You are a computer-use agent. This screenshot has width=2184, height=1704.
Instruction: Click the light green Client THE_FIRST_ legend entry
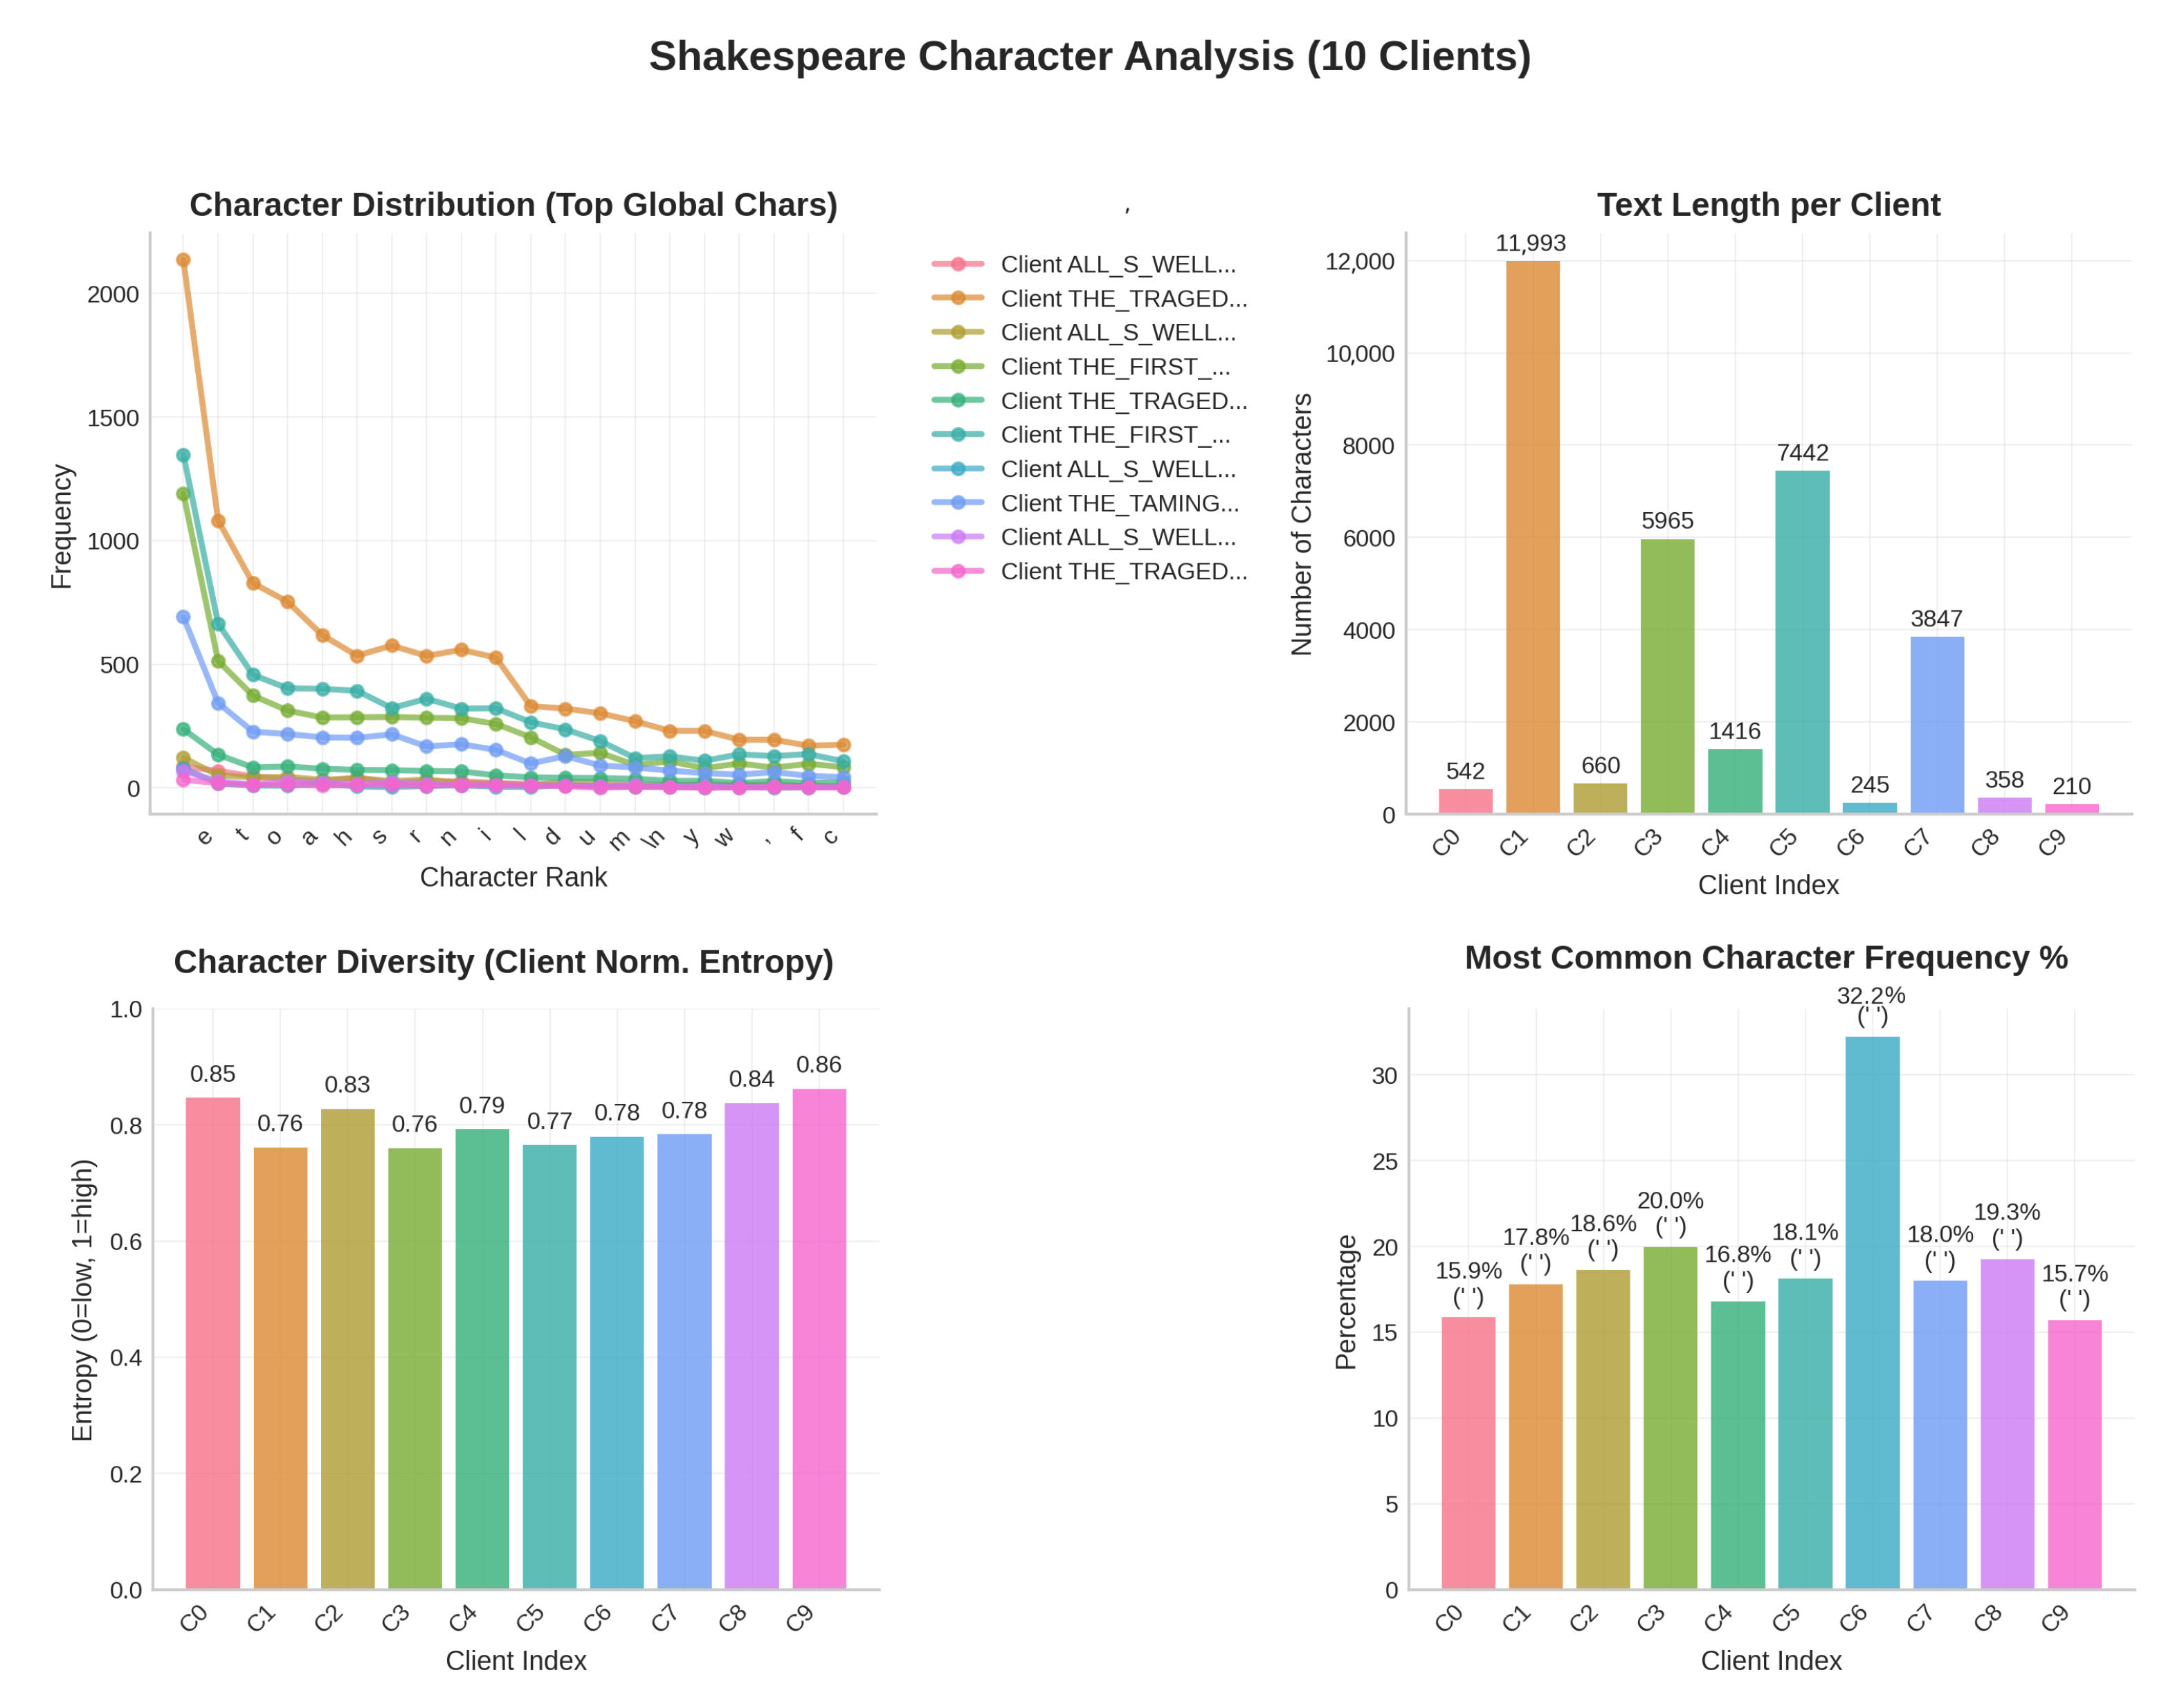(1114, 367)
